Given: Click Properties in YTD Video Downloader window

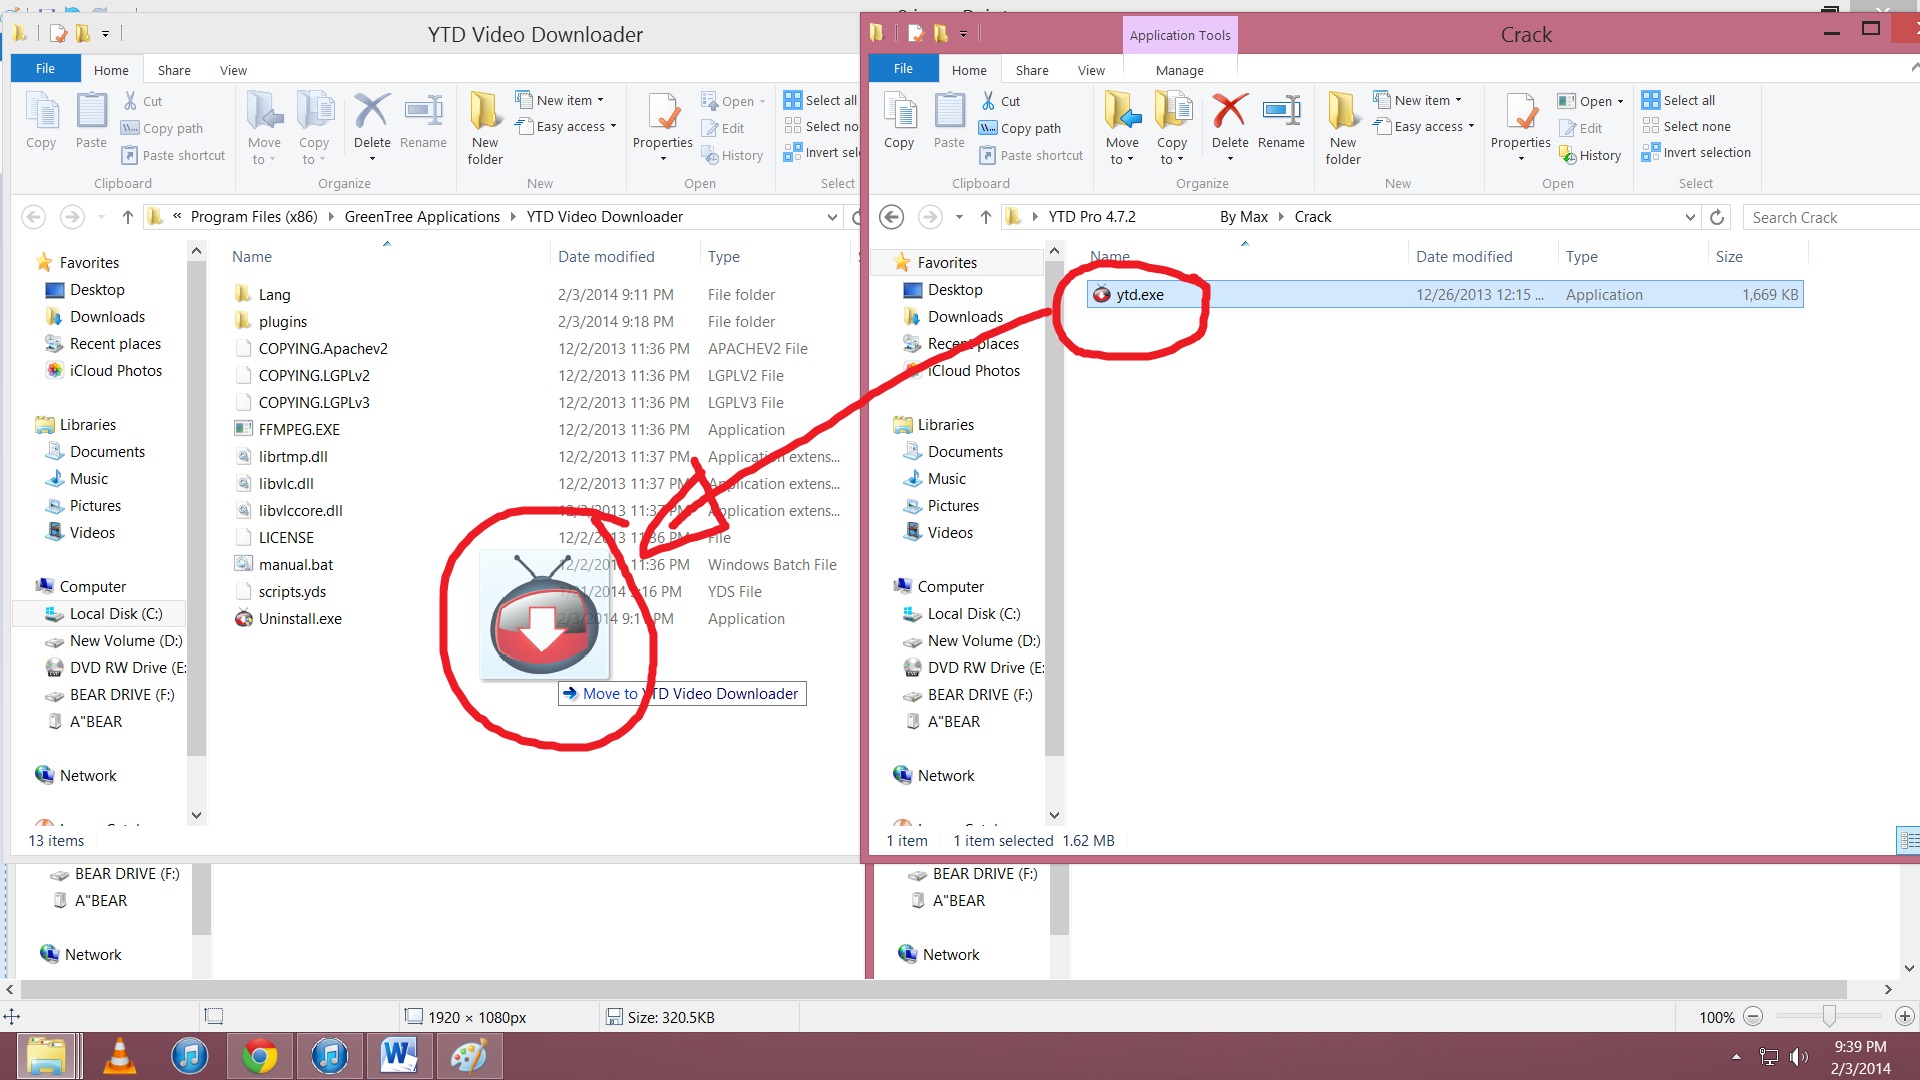Looking at the screenshot, I should tap(663, 127).
